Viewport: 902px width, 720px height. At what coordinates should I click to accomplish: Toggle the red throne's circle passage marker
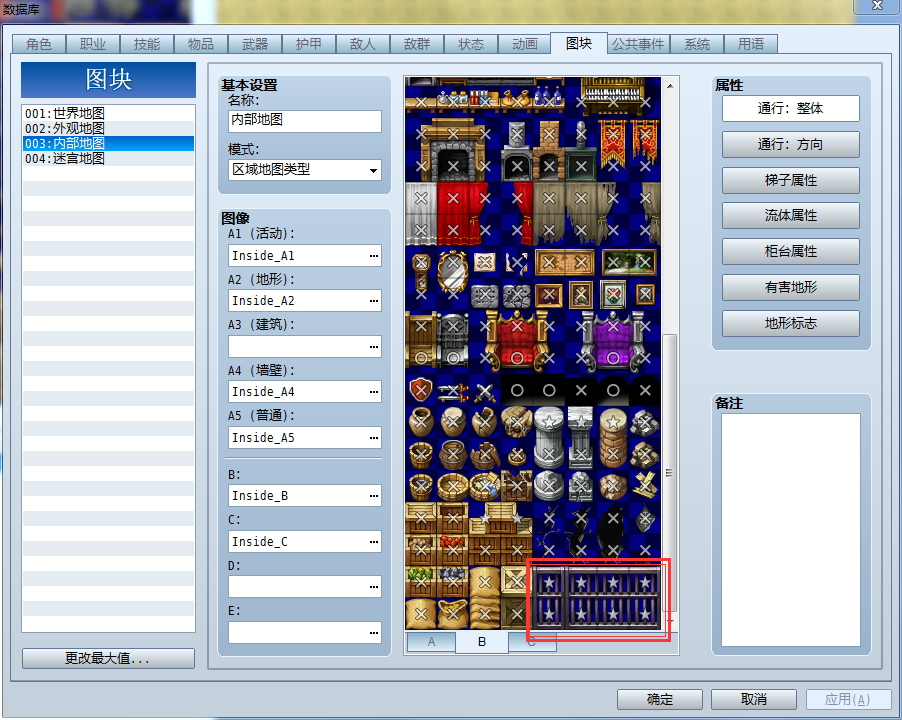pos(517,358)
